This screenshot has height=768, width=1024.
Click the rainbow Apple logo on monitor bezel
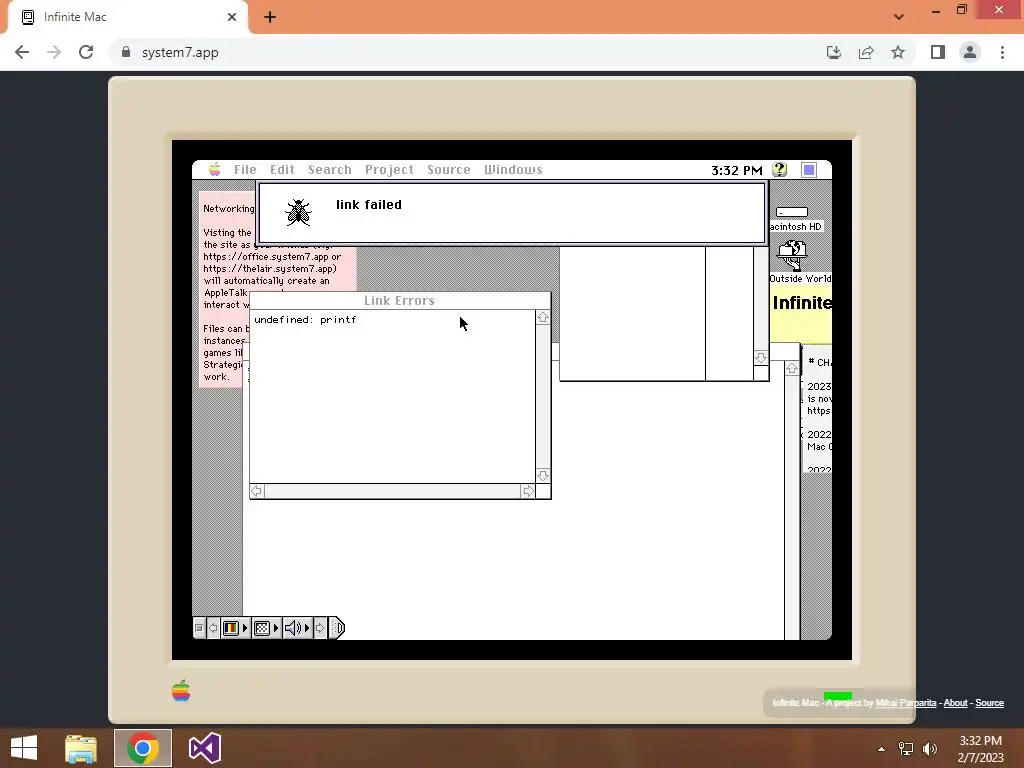tap(181, 690)
